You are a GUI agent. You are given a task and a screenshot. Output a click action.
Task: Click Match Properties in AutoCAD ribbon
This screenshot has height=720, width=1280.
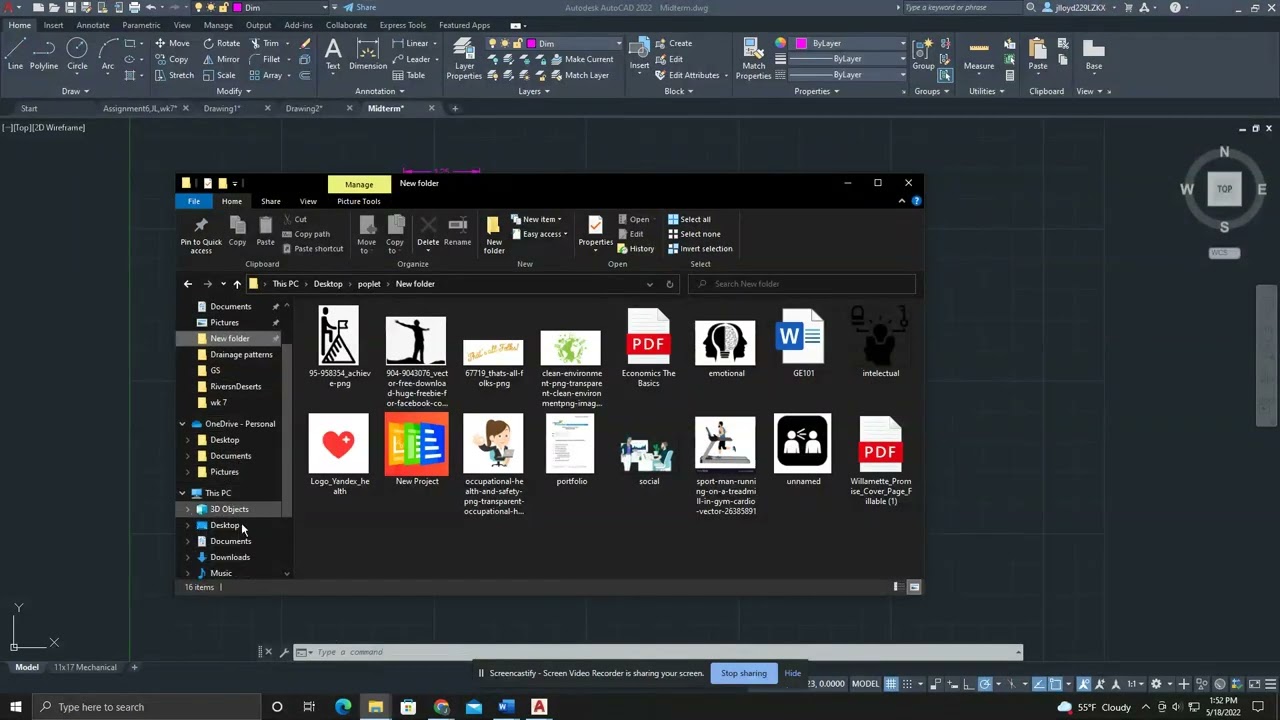[753, 58]
